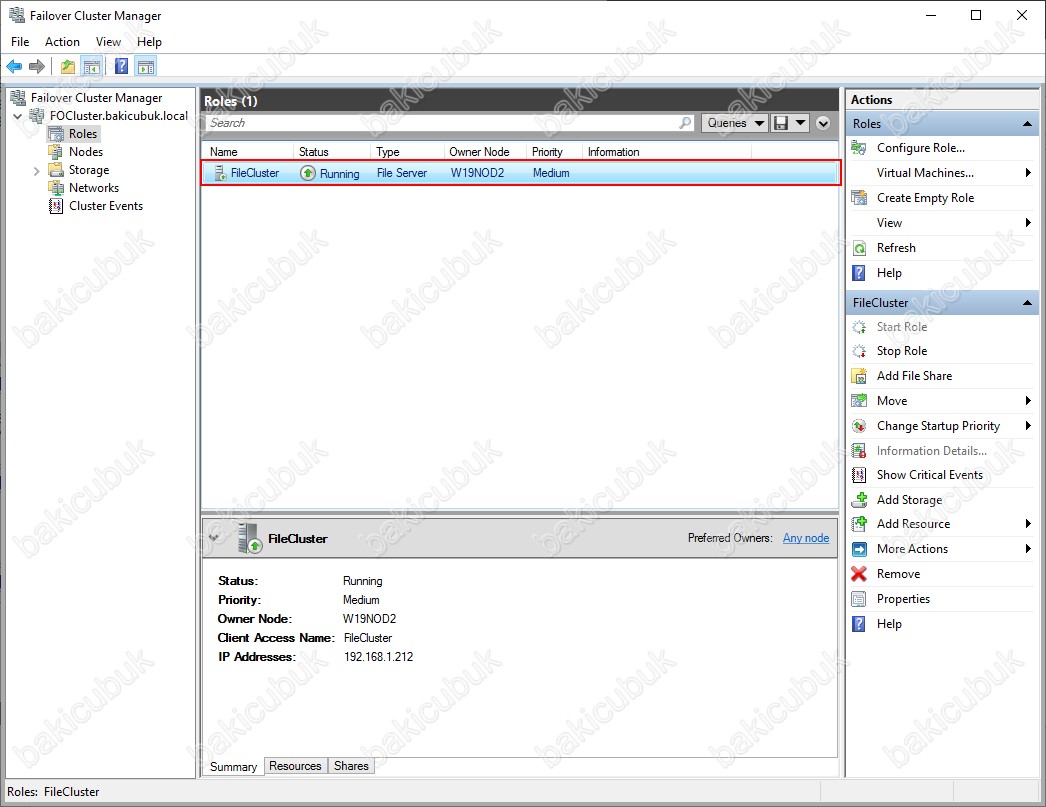Image resolution: width=1046 pixels, height=807 pixels.
Task: Click the Back arrow toolbar icon
Action: coord(14,66)
